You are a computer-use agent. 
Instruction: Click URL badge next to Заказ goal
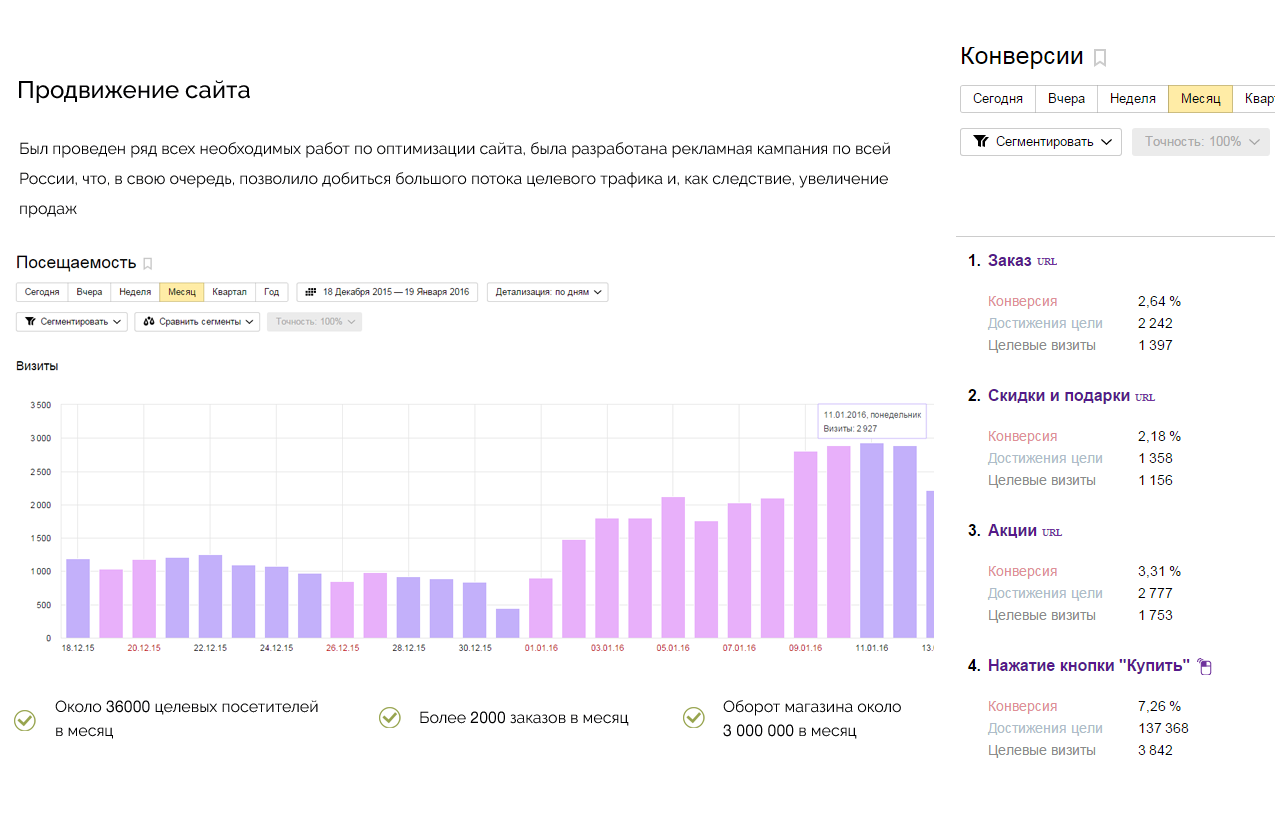(1046, 262)
